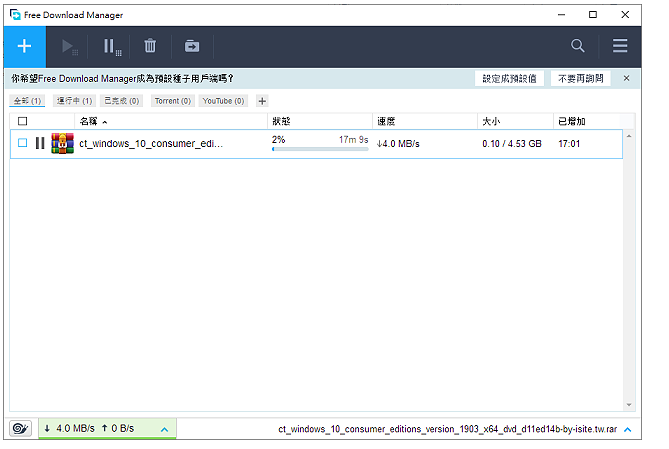Add a new download with plus button

coord(25,47)
